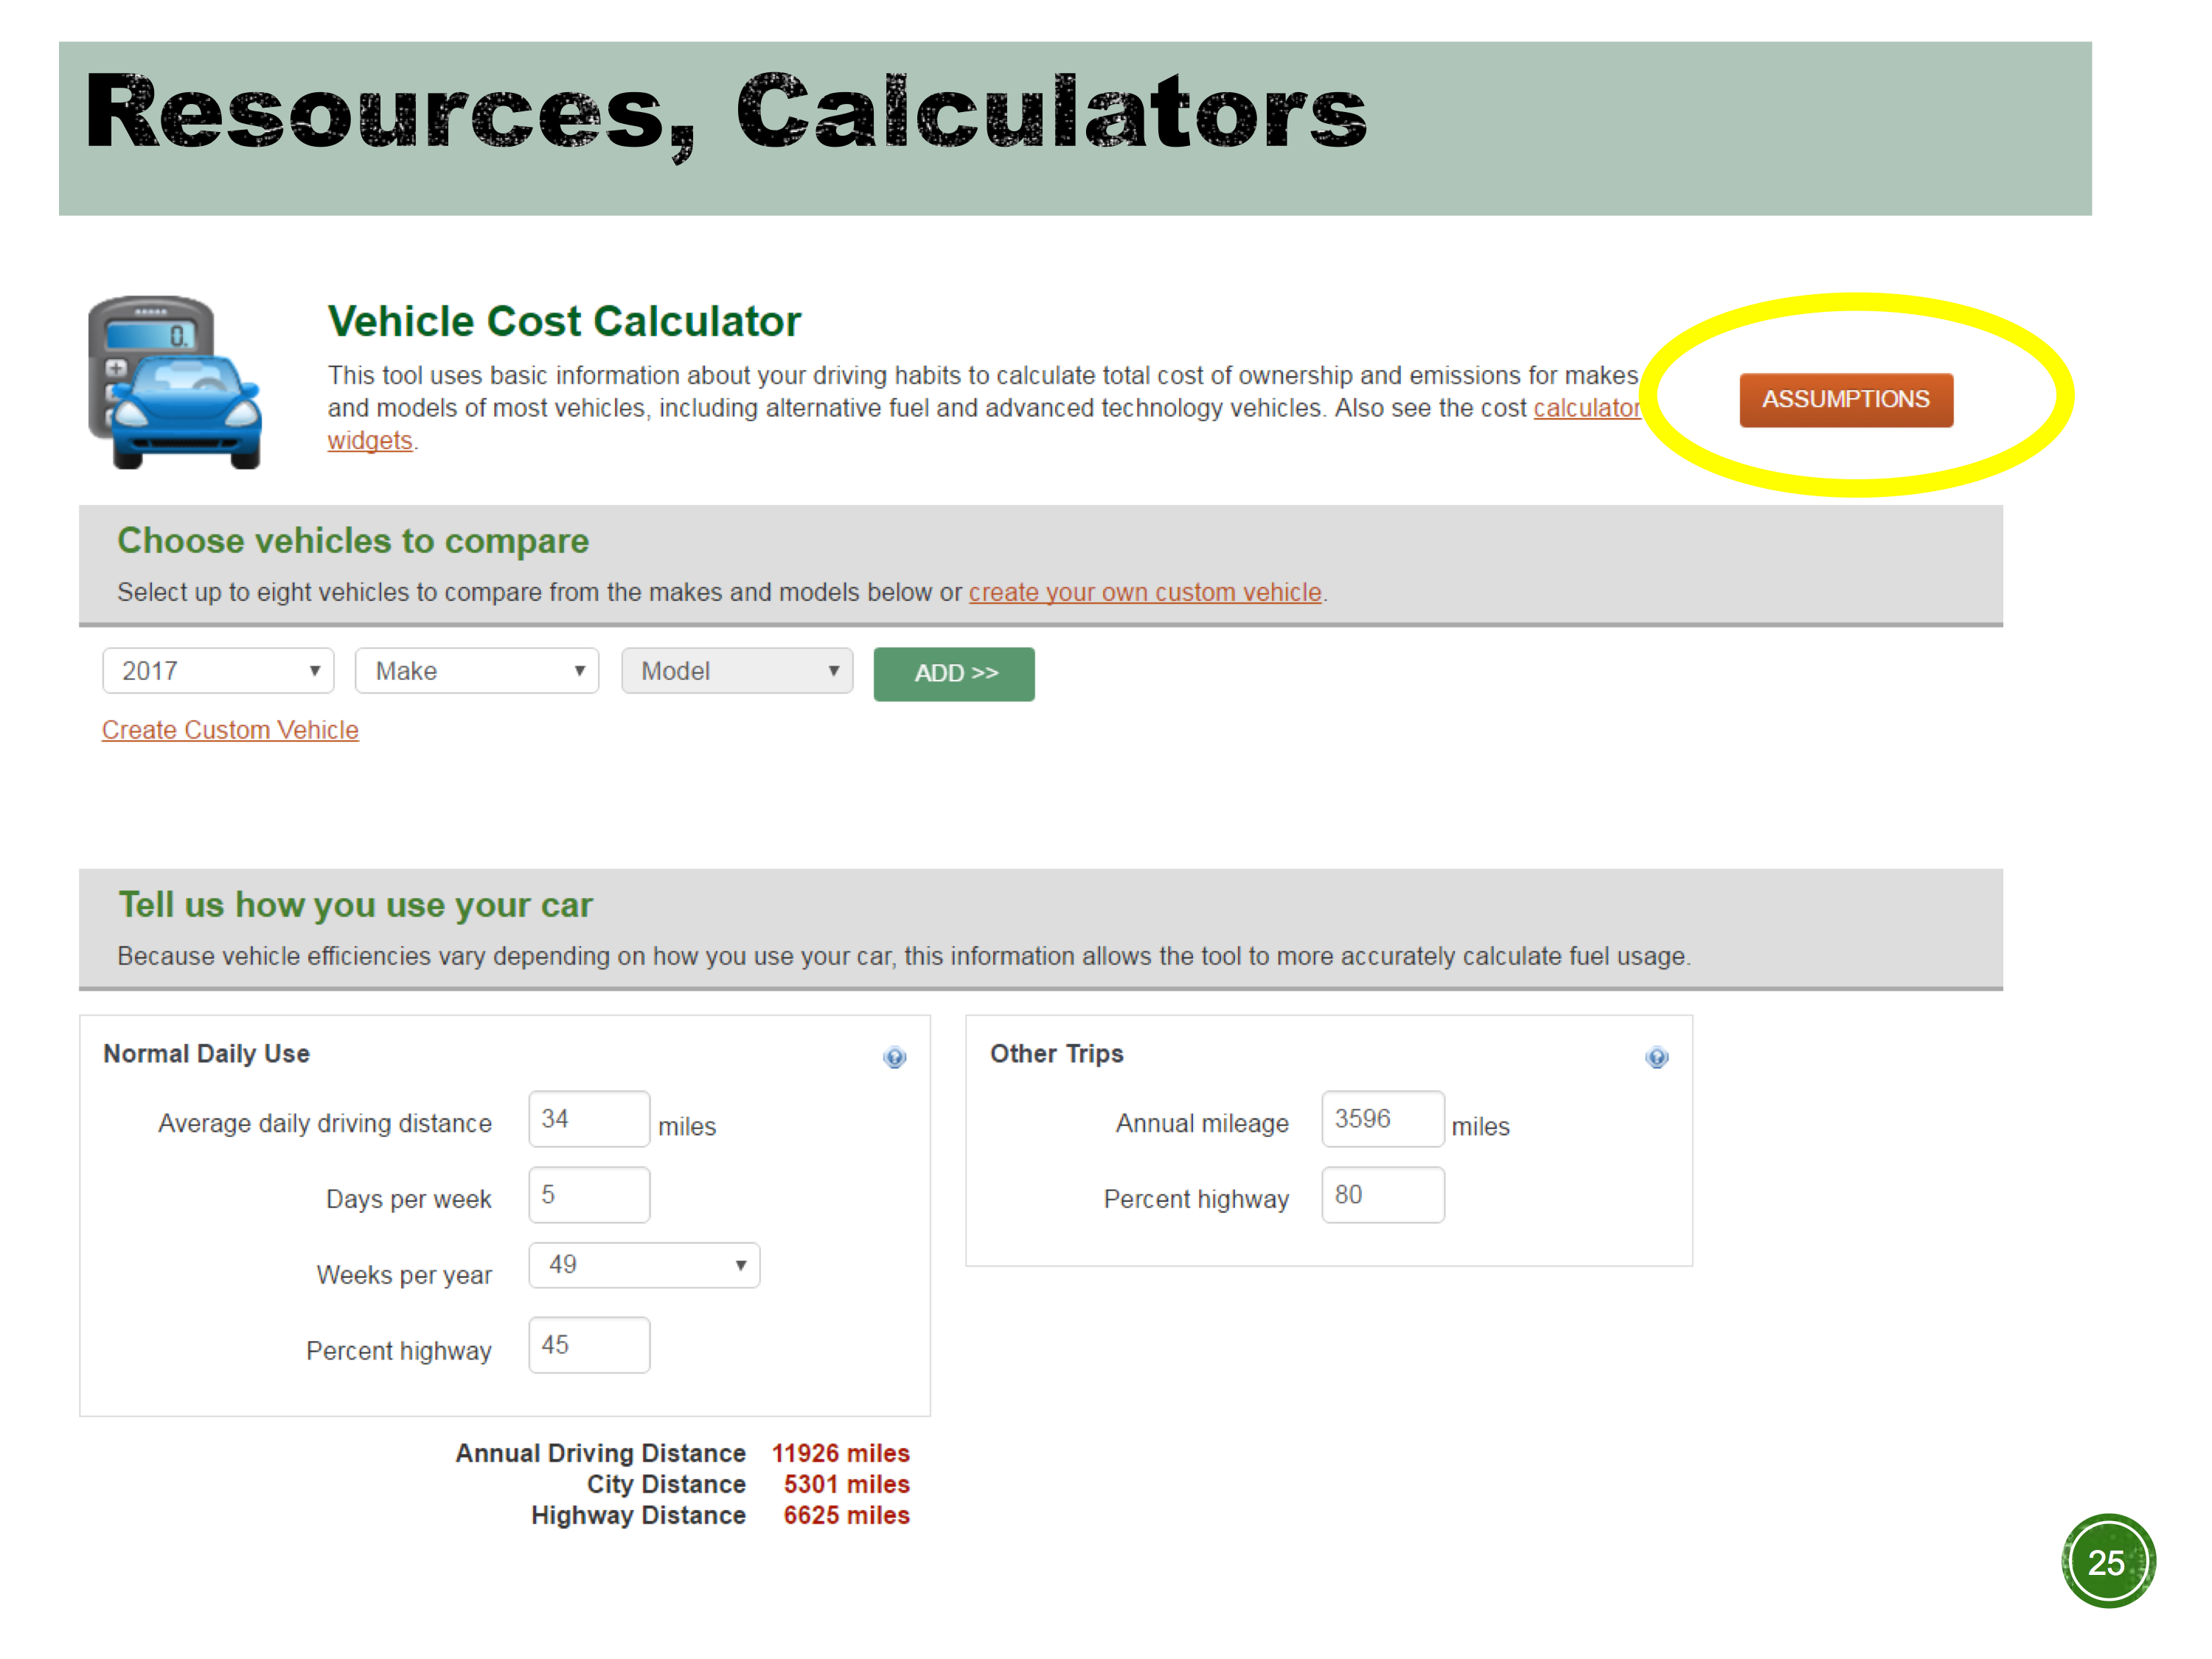Screen dimensions: 2212x1659
Task: Open Normal Daily Use help icon
Action: click(894, 1057)
